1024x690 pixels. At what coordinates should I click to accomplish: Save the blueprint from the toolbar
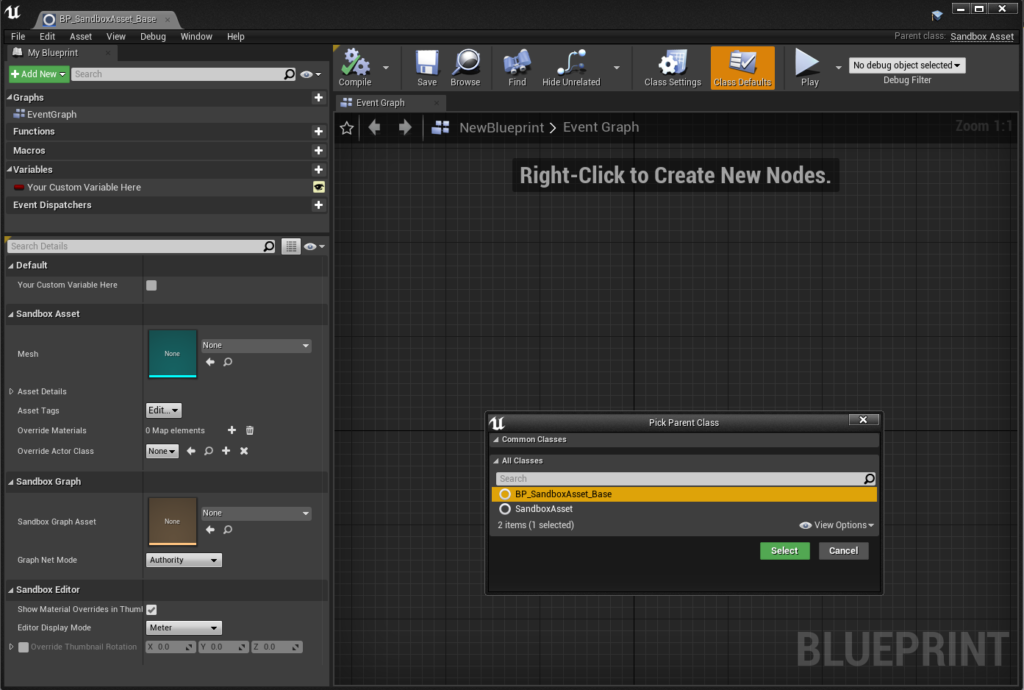[426, 68]
